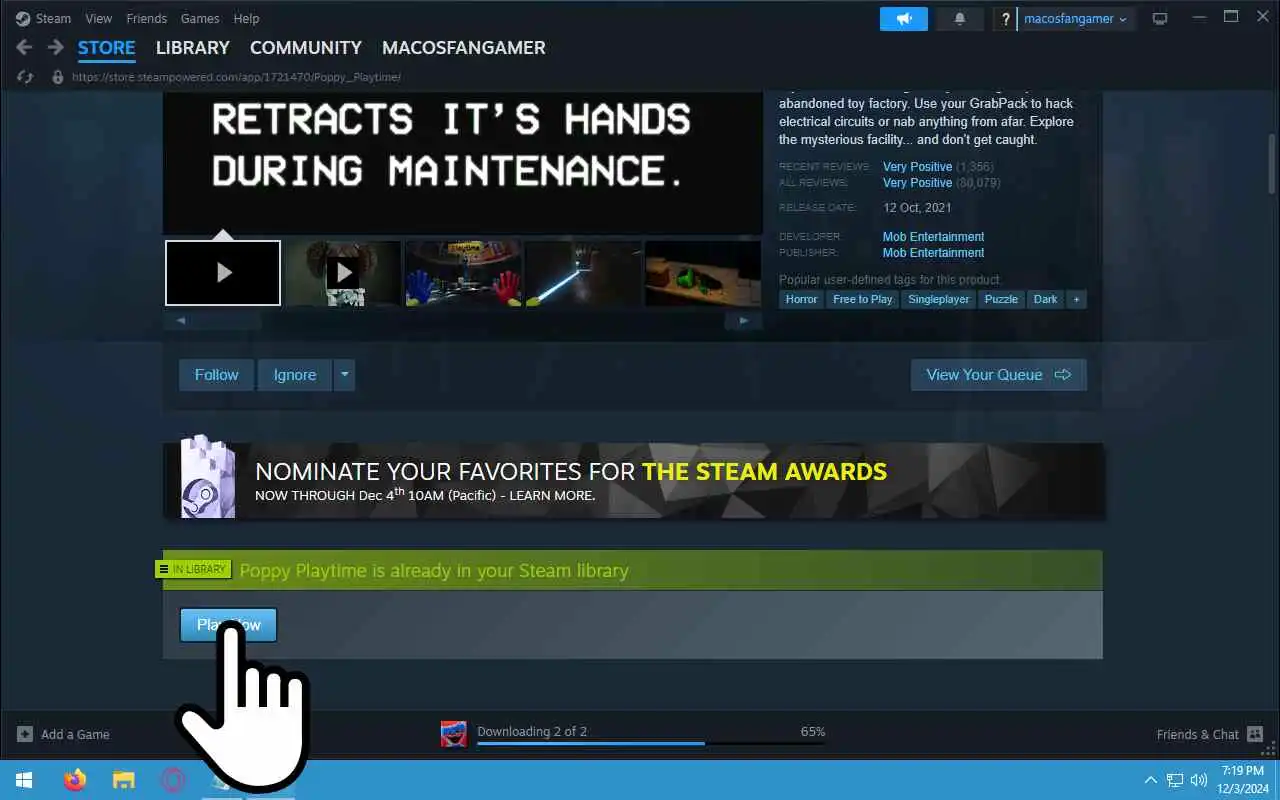Launch Firefox from the taskbar
This screenshot has height=800, width=1280.
click(75, 780)
